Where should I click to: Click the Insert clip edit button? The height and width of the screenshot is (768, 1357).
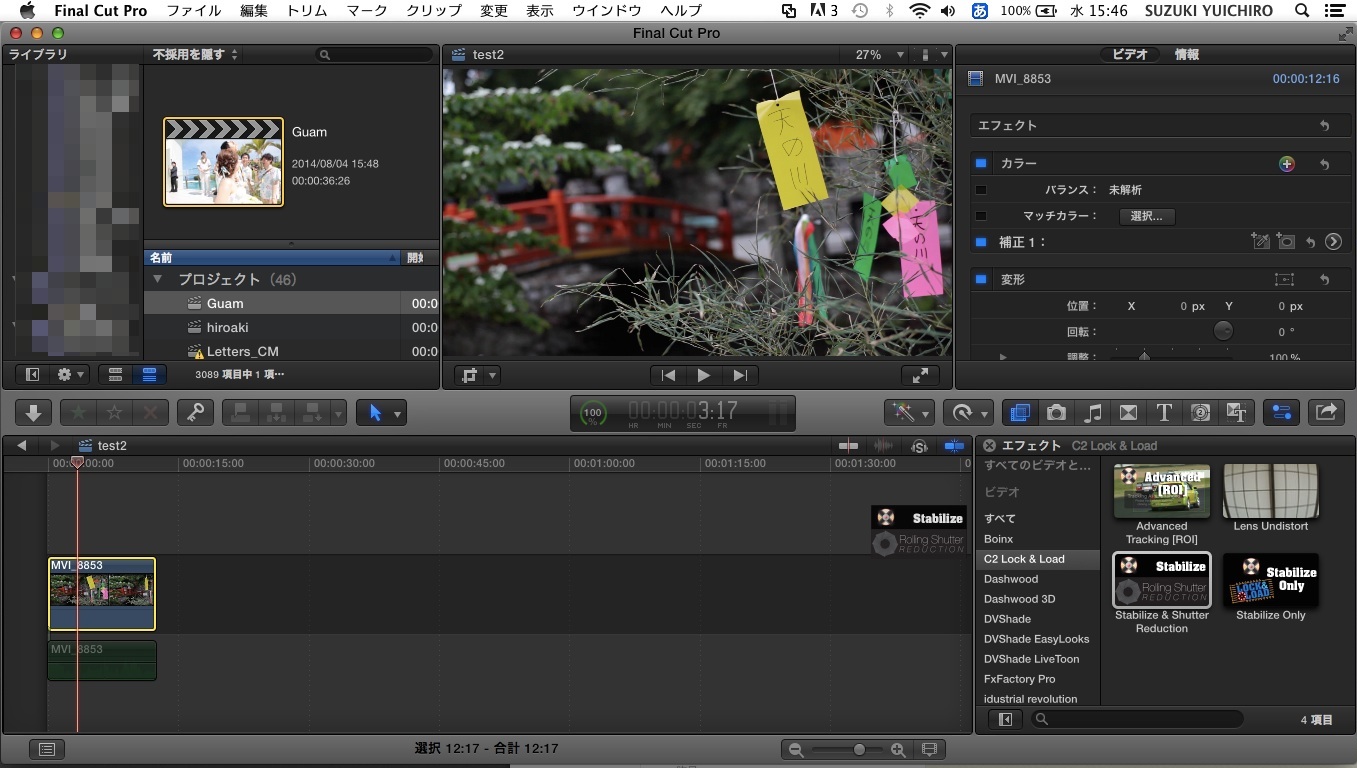[x=276, y=412]
